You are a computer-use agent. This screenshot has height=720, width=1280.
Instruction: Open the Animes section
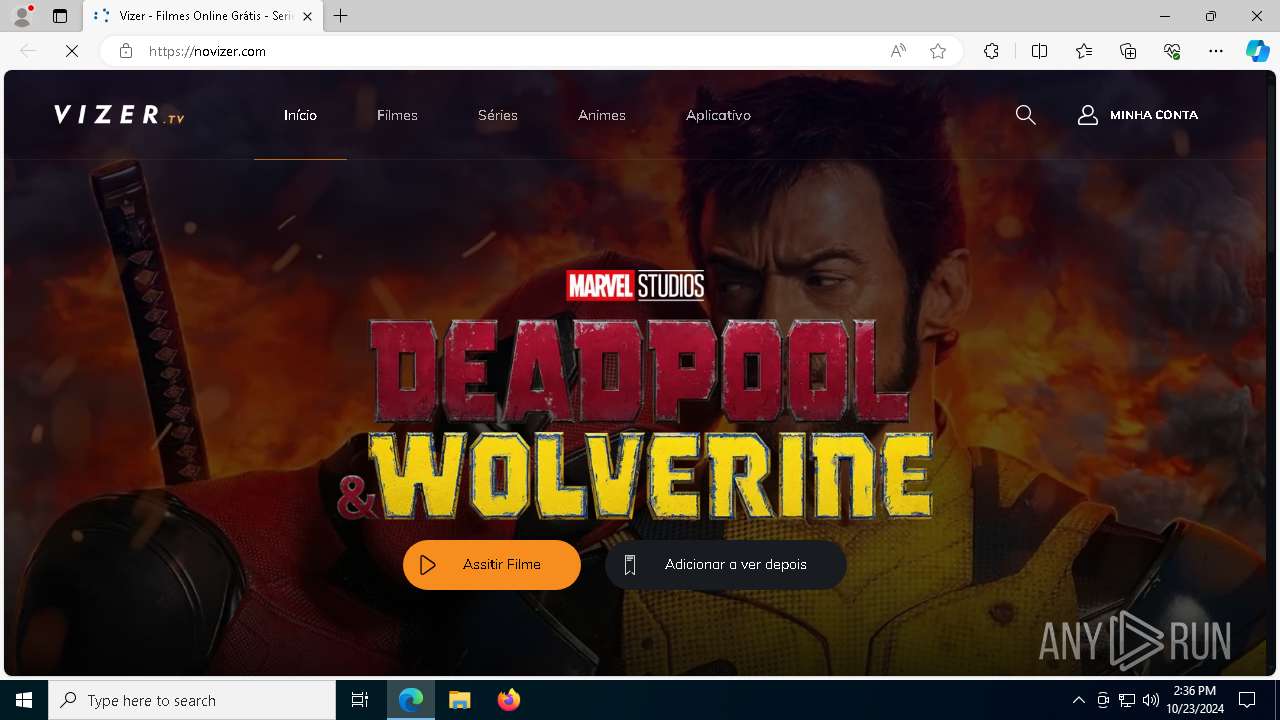pyautogui.click(x=601, y=115)
